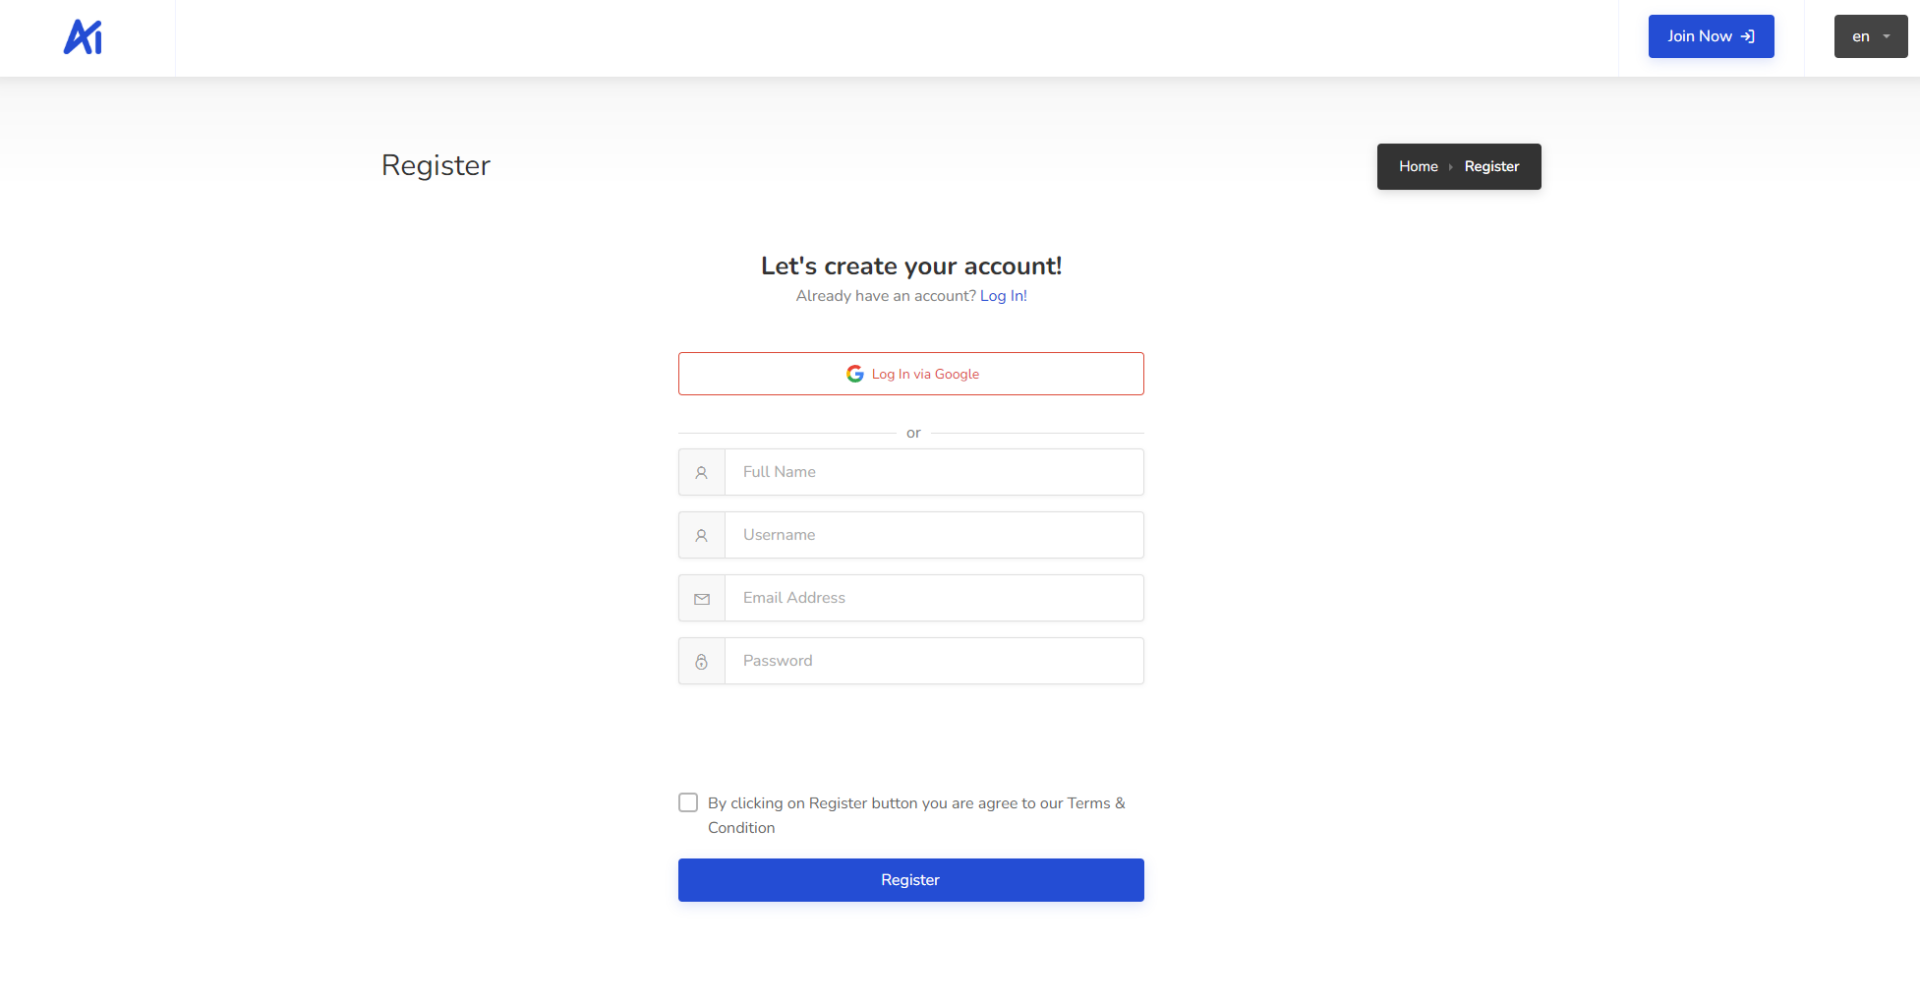Focus the Full Name field
The height and width of the screenshot is (1005, 1920).
[x=934, y=472]
